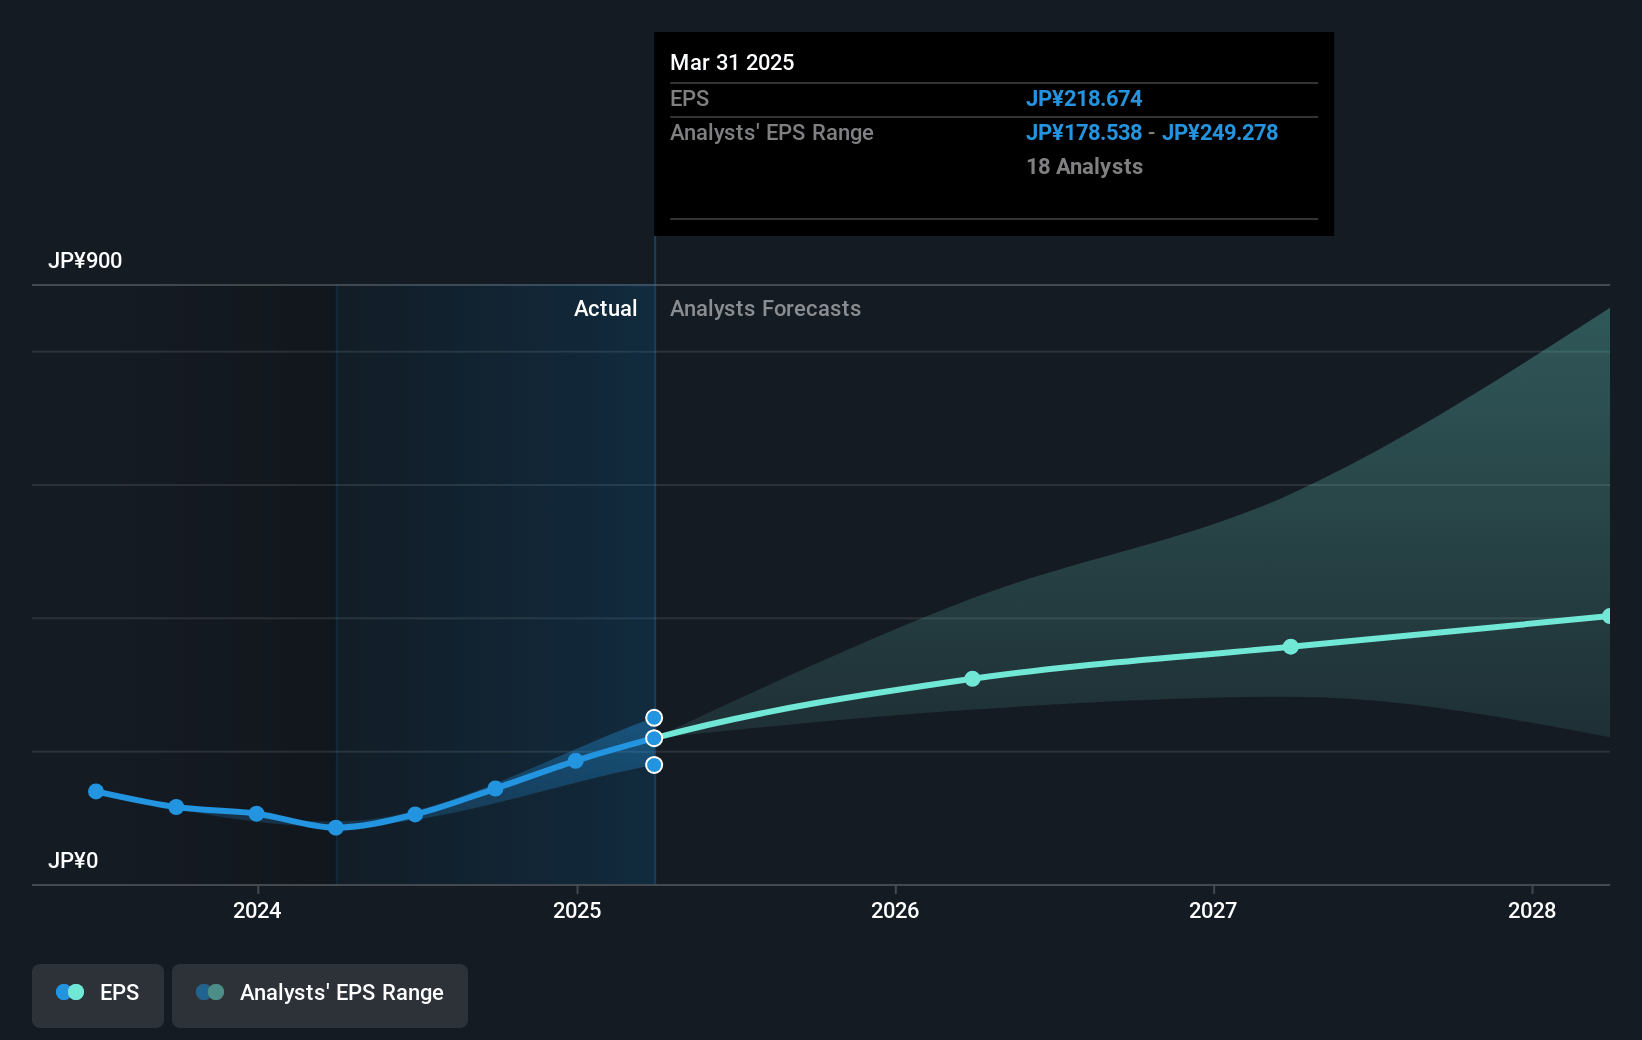Click the 2026 forecast EPS point
This screenshot has width=1642, height=1040.
click(x=973, y=679)
